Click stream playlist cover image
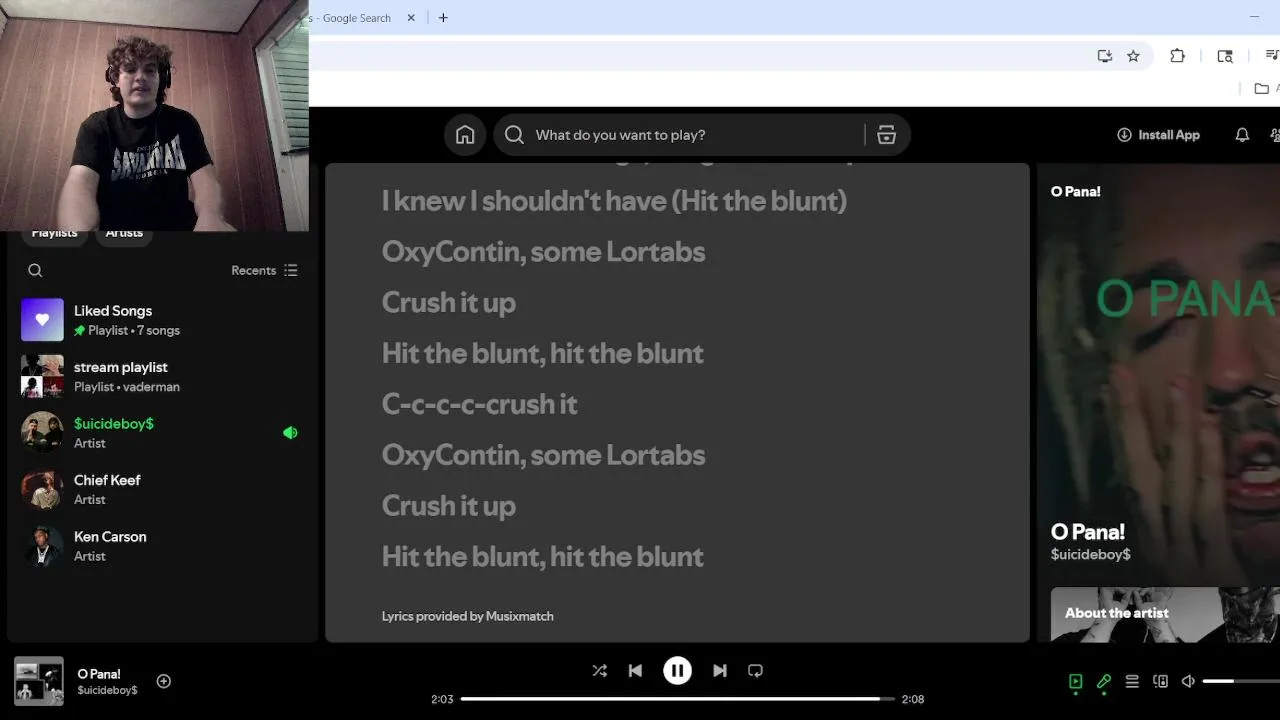The height and width of the screenshot is (720, 1280). point(42,377)
